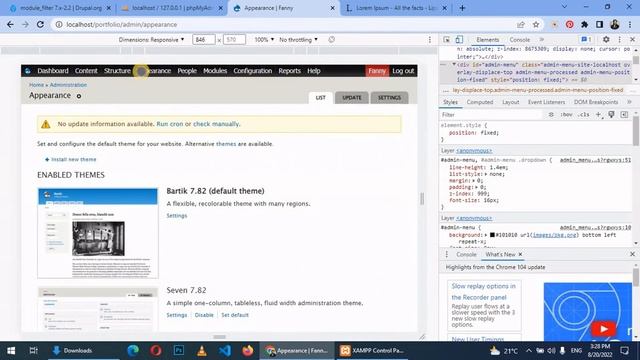Click the viewport width input field showing 846
This screenshot has height=360, width=640.
pyautogui.click(x=204, y=40)
